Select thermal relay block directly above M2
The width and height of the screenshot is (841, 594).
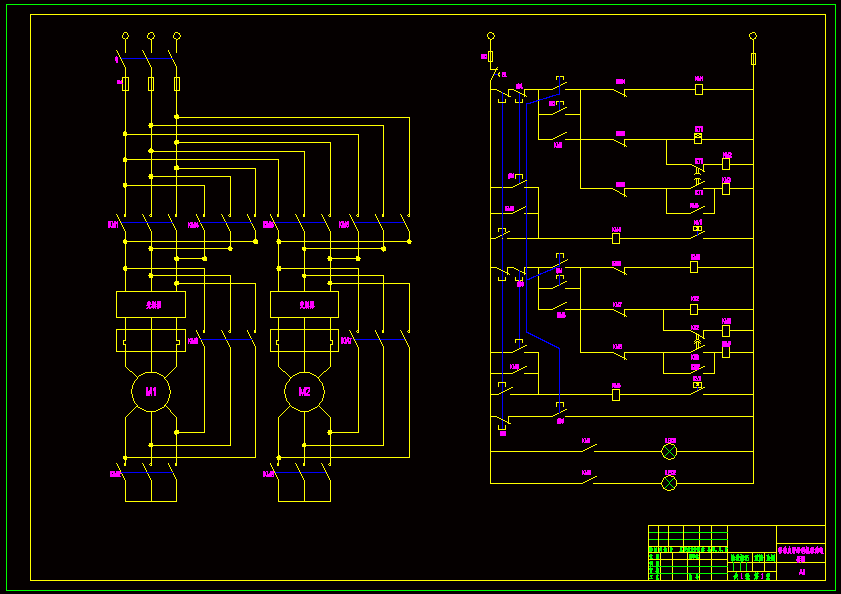(x=304, y=341)
